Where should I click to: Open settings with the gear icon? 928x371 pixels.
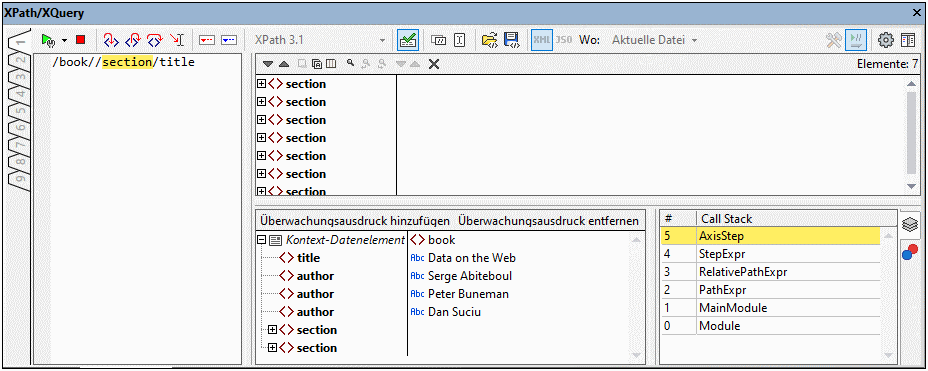coord(885,40)
